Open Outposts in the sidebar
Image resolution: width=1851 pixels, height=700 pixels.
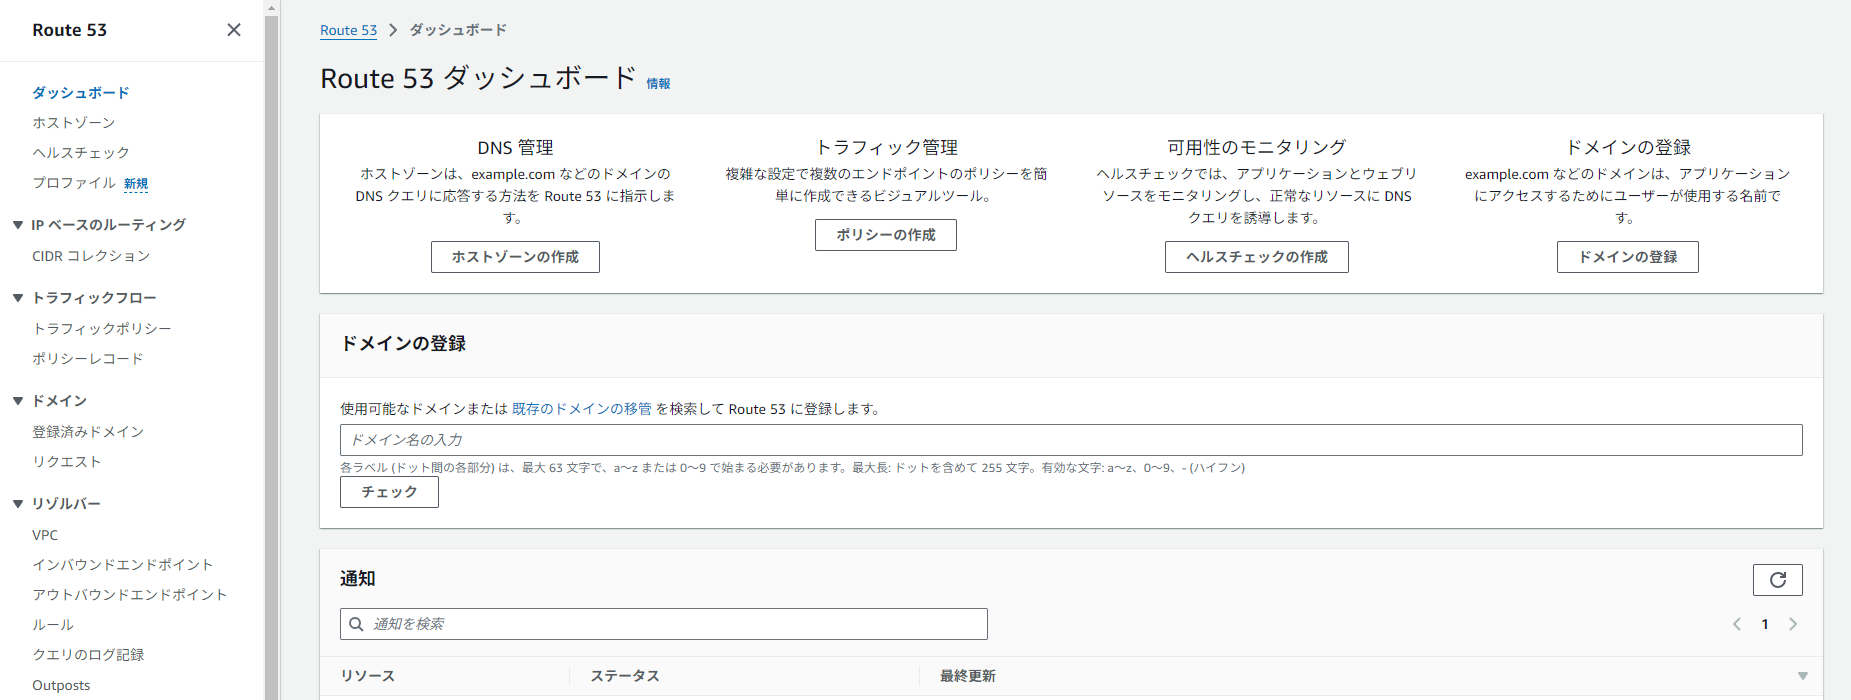61,685
